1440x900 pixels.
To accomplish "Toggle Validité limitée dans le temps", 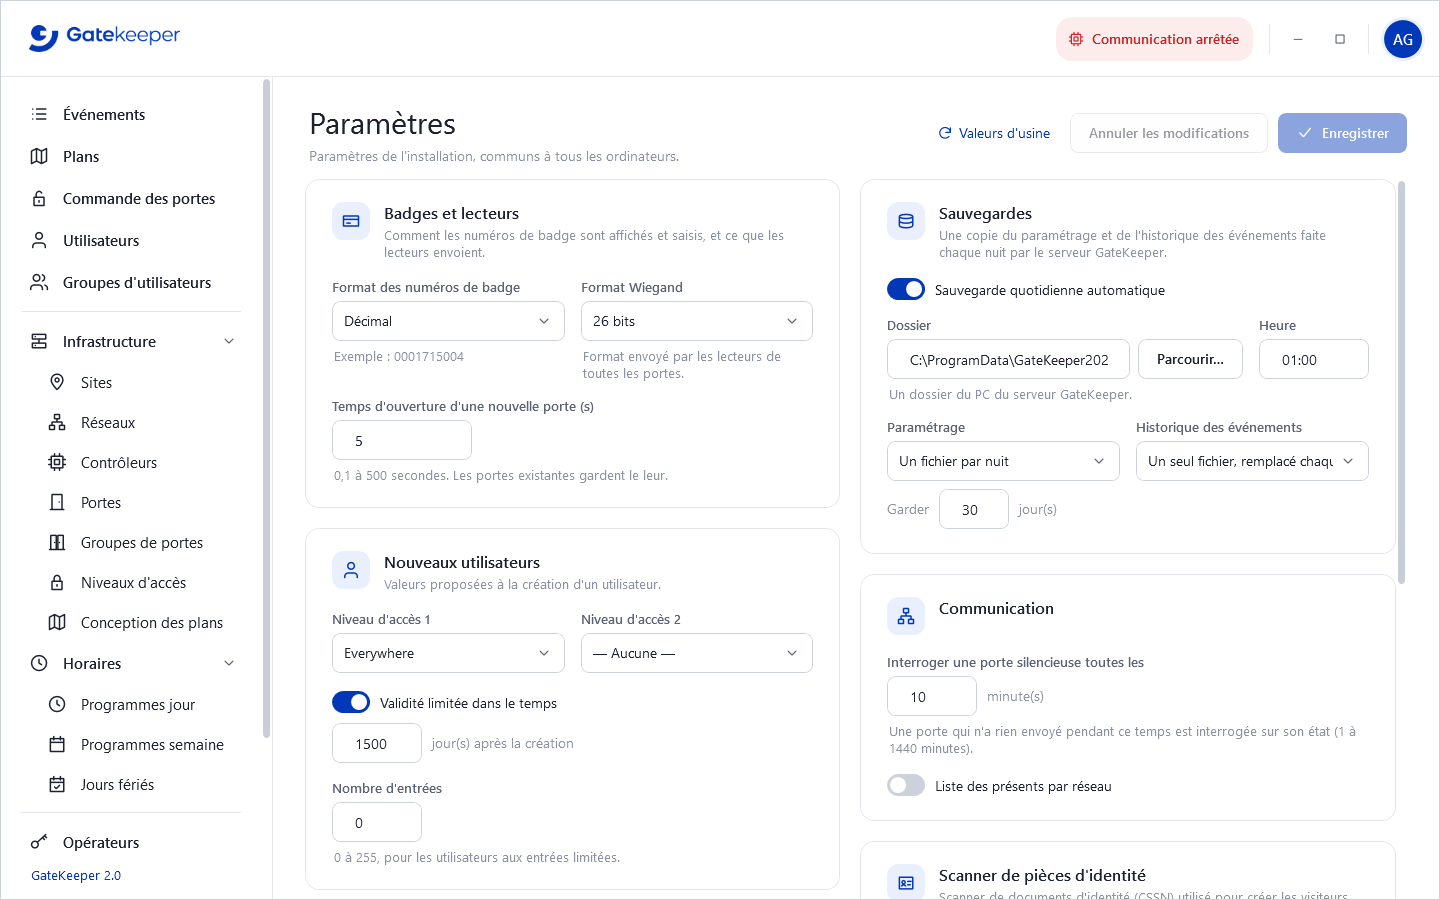I will (351, 702).
